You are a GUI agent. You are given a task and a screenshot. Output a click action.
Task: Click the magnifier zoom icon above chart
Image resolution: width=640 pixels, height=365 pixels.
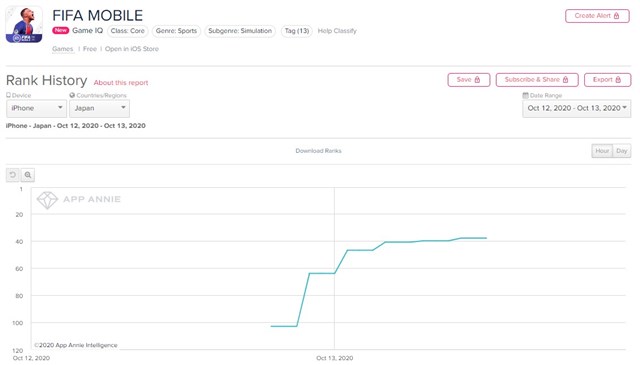tap(28, 175)
